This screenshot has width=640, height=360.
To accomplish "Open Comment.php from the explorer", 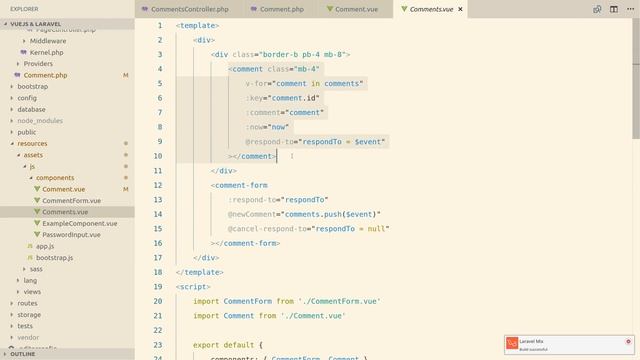I will pos(45,75).
